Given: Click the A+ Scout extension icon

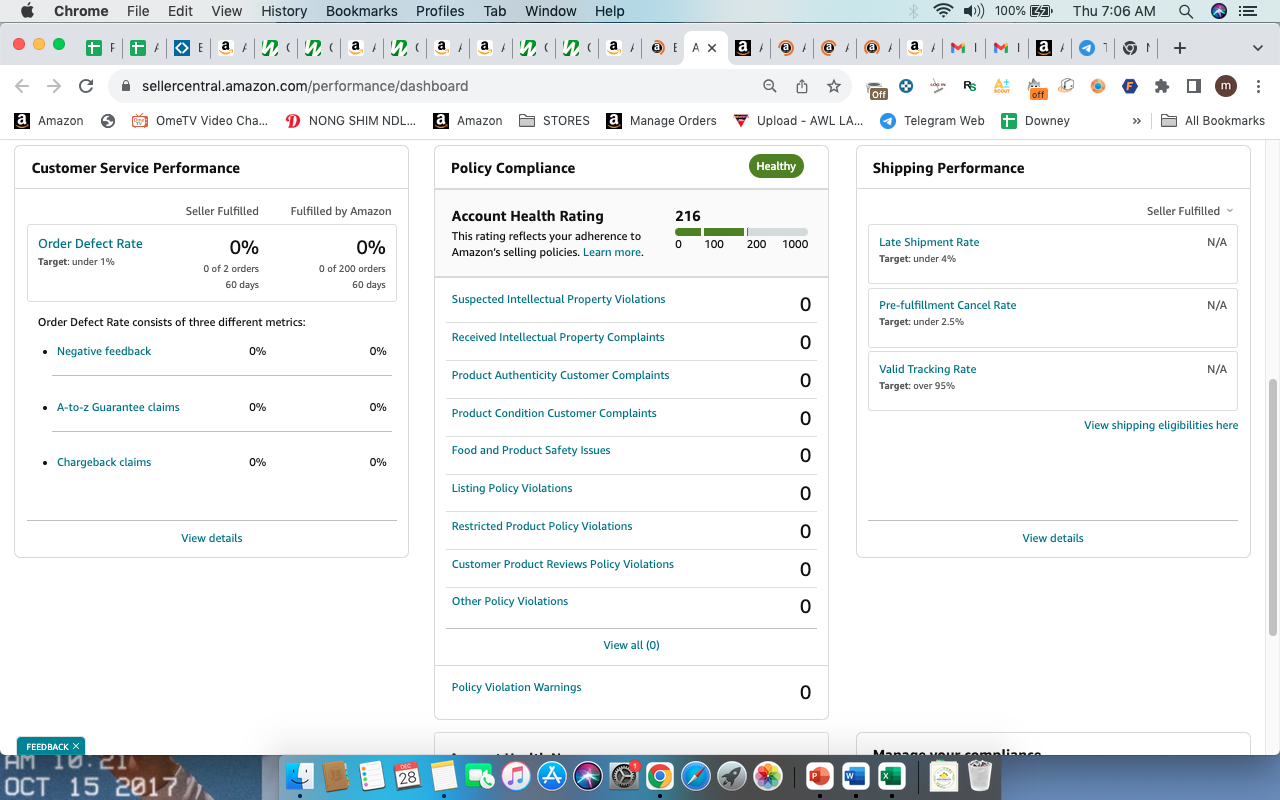Looking at the screenshot, I should click(1002, 86).
